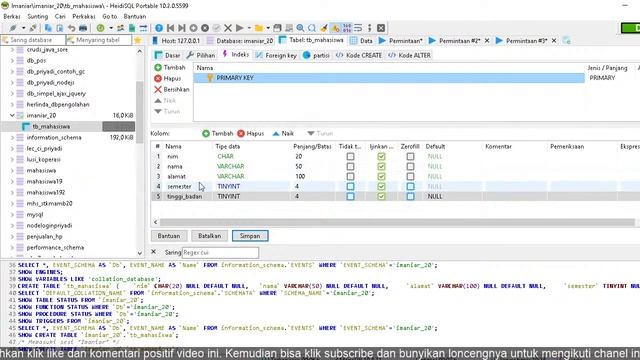
Task: Open the user manager icon
Action: tap(120, 28)
